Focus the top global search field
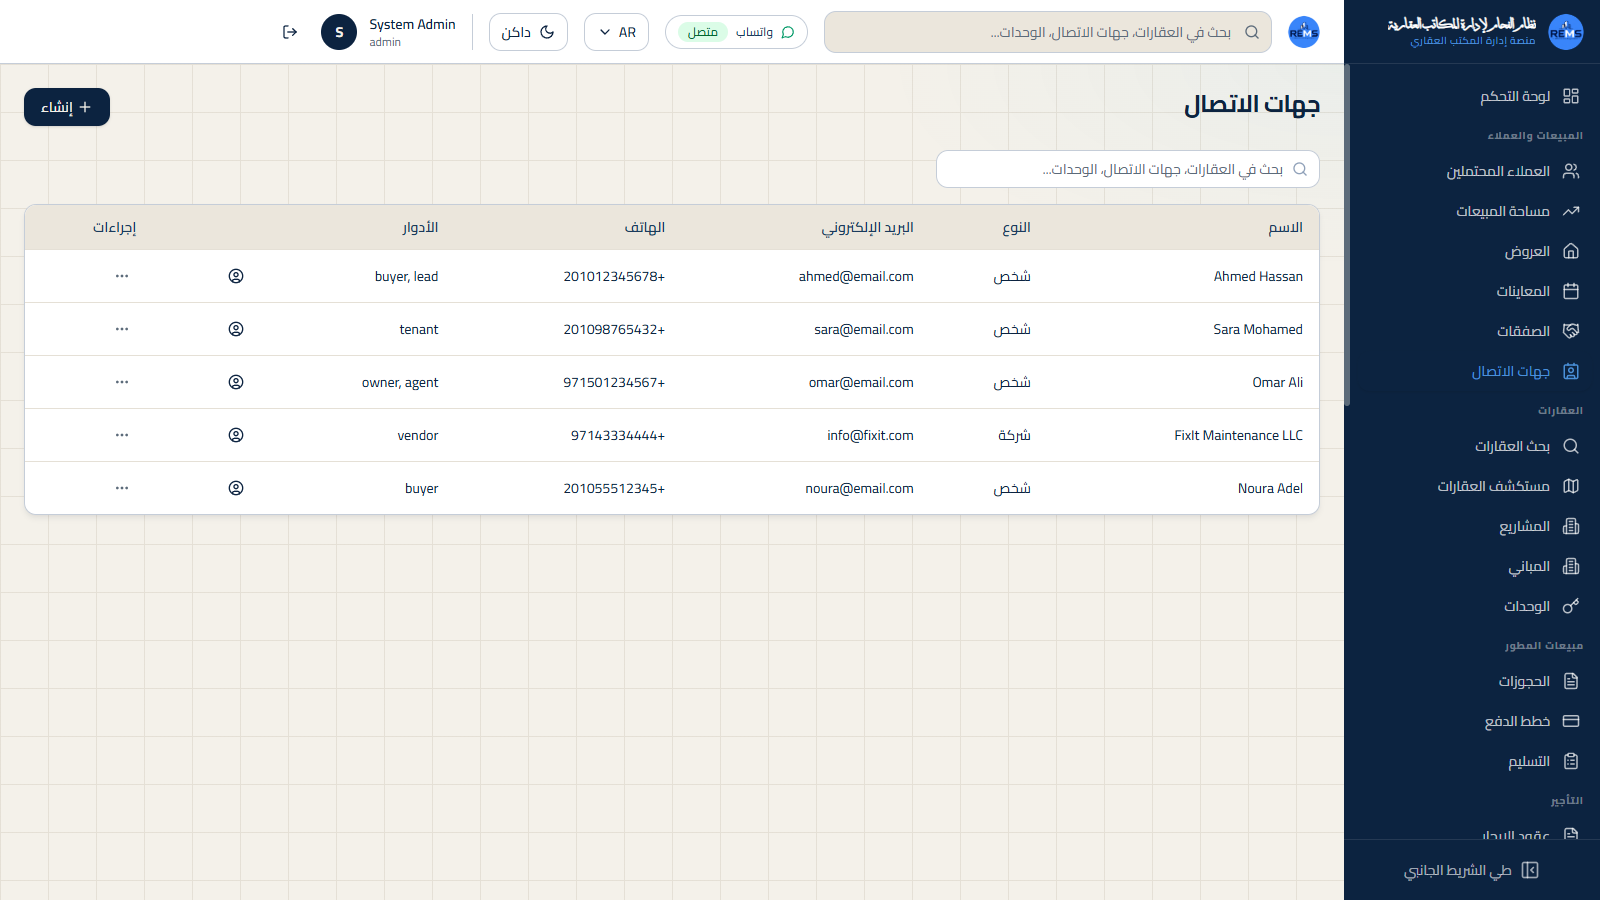Image resolution: width=1600 pixels, height=900 pixels. tap(1048, 32)
